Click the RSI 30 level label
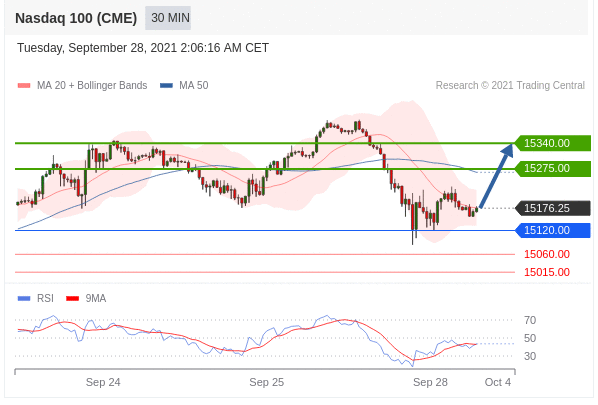The width and height of the screenshot is (598, 405). point(530,356)
